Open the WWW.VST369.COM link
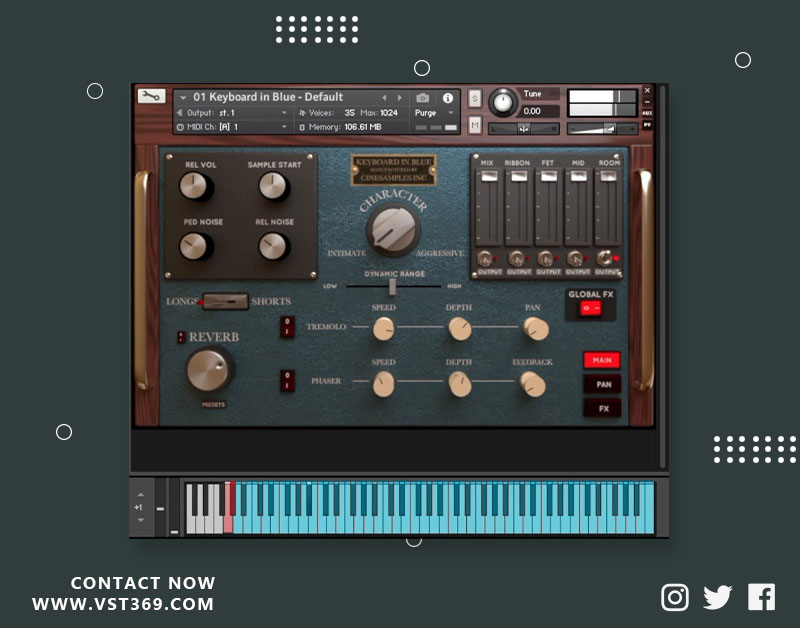This screenshot has height=628, width=800. click(123, 604)
